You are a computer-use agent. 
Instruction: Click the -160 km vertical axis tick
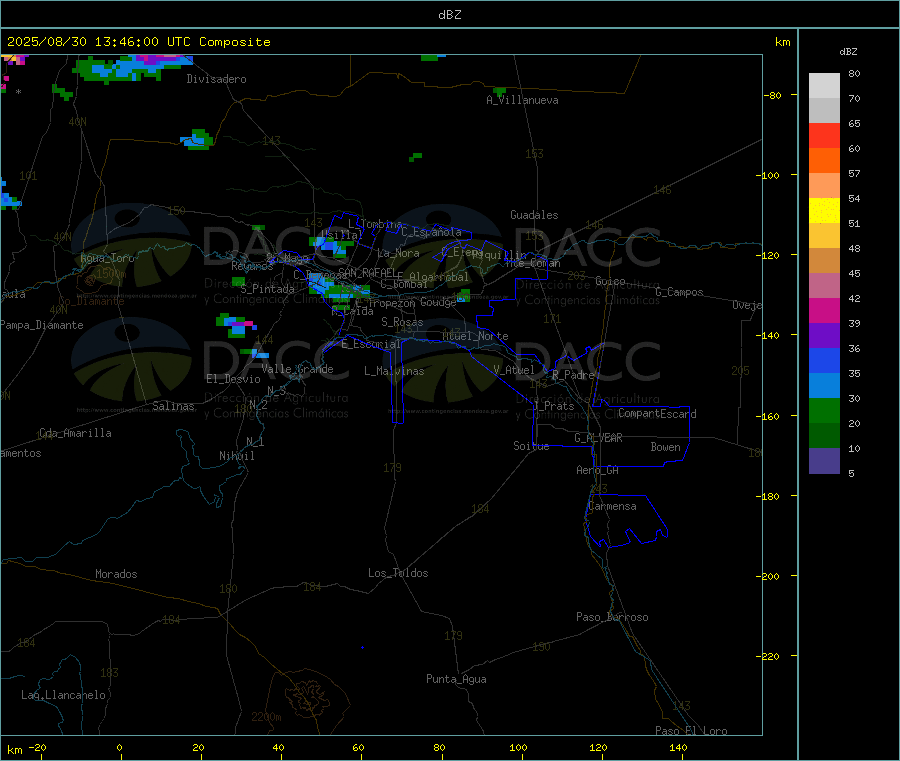(770, 416)
